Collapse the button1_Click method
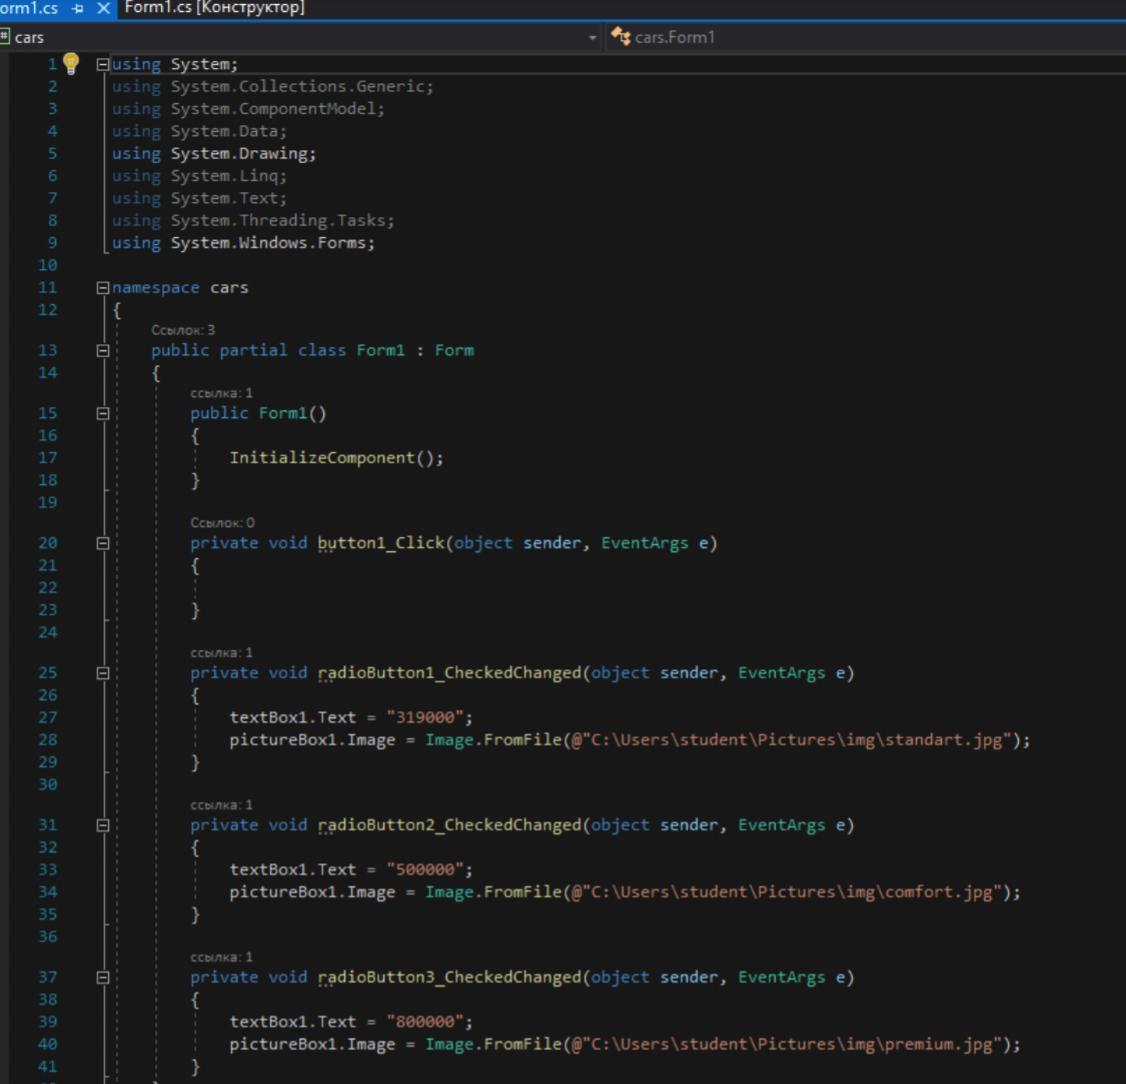1126x1084 pixels. click(102, 543)
